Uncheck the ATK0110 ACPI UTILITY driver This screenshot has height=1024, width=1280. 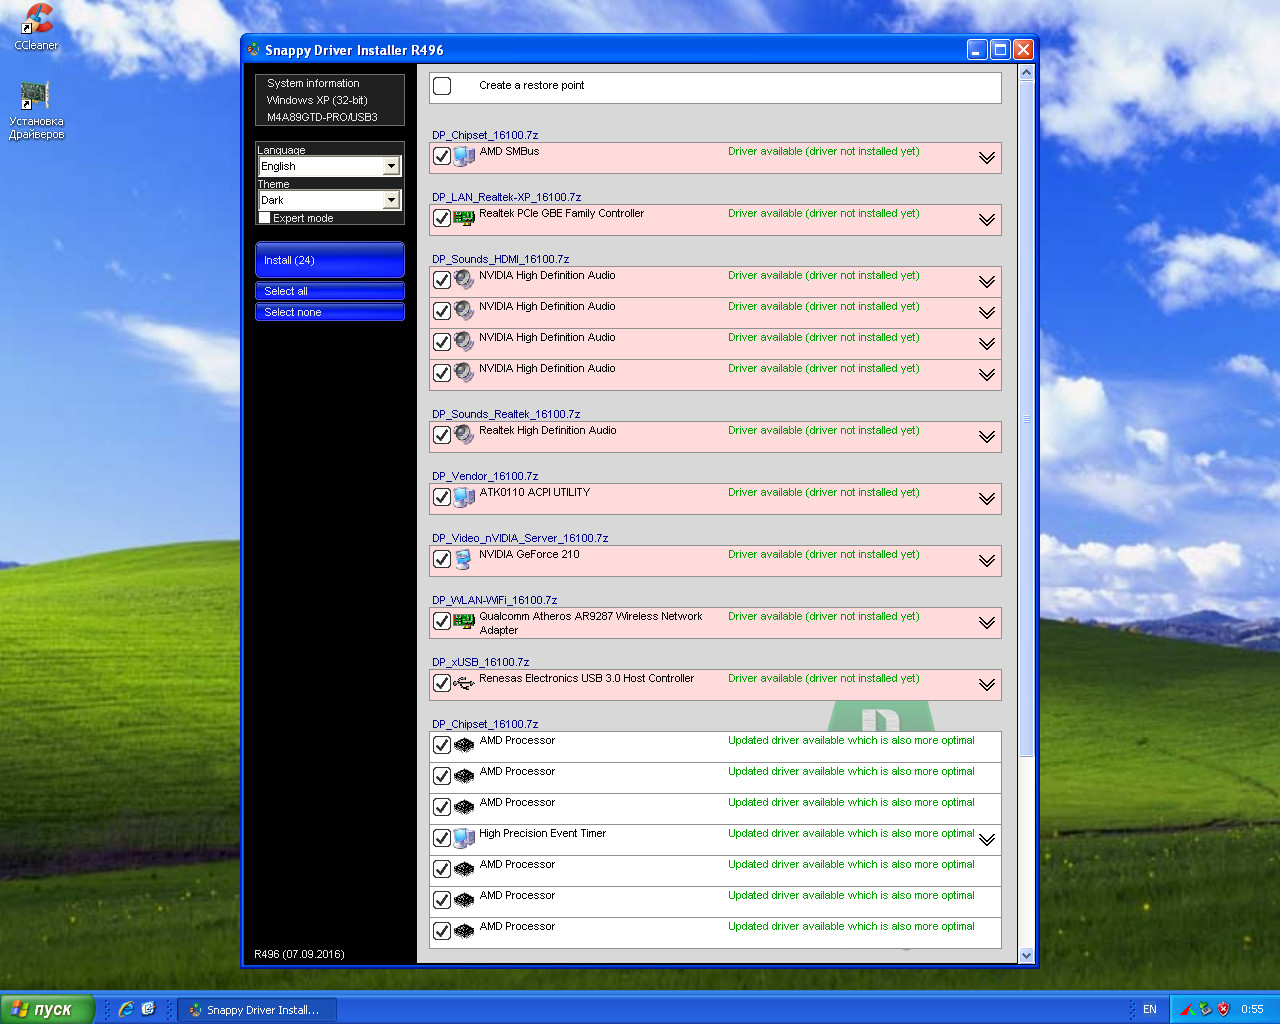442,498
